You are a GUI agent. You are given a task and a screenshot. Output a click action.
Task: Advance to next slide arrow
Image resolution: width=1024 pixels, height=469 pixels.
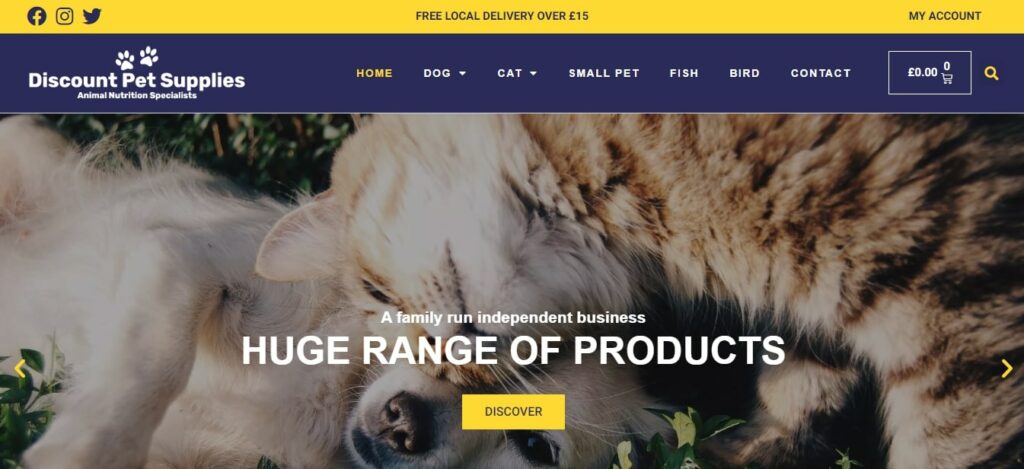point(1006,368)
